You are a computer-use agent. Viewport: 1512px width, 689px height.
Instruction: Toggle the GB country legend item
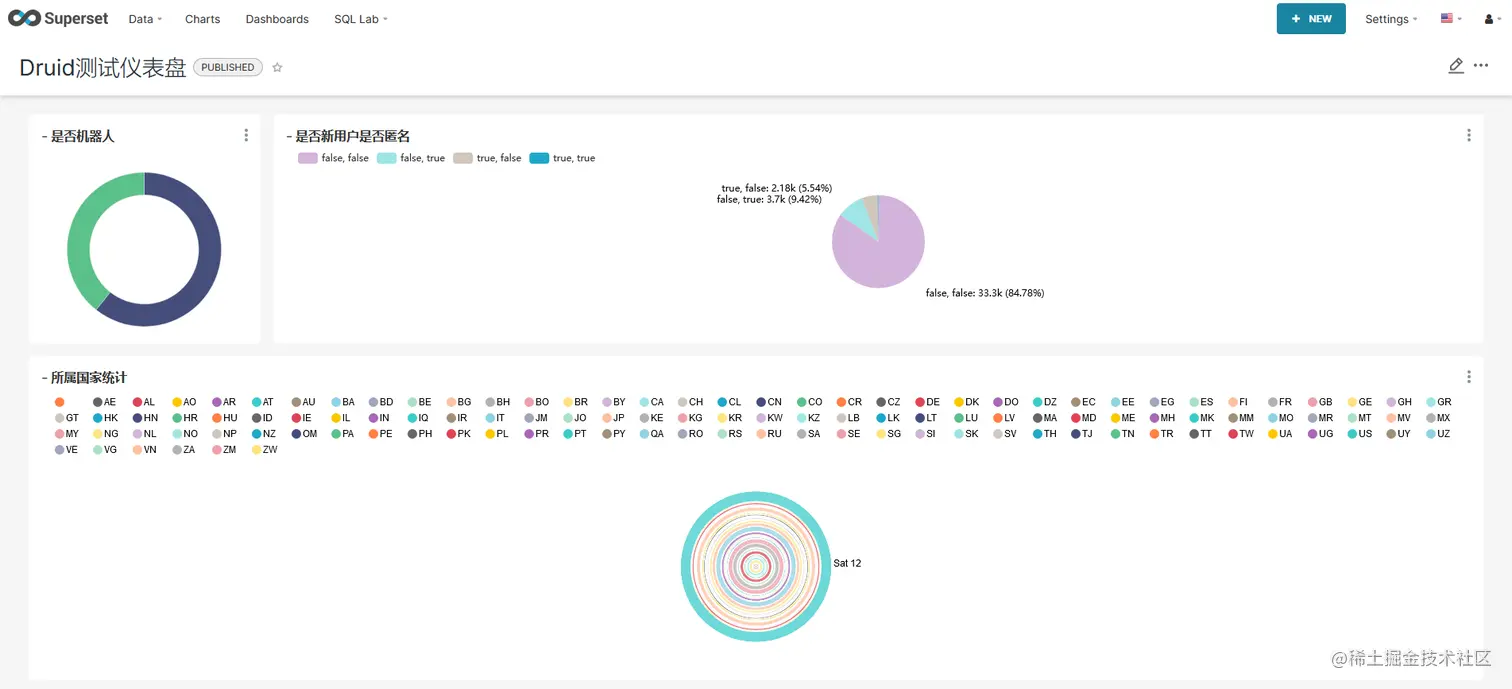pos(1320,402)
